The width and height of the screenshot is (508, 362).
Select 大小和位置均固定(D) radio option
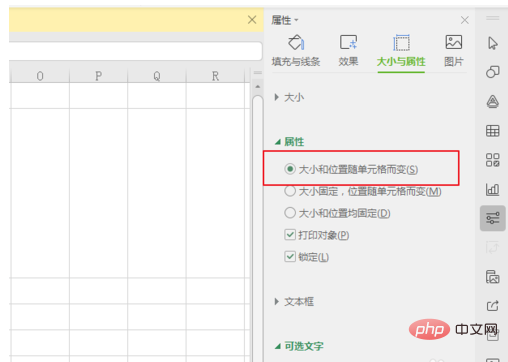337,213
